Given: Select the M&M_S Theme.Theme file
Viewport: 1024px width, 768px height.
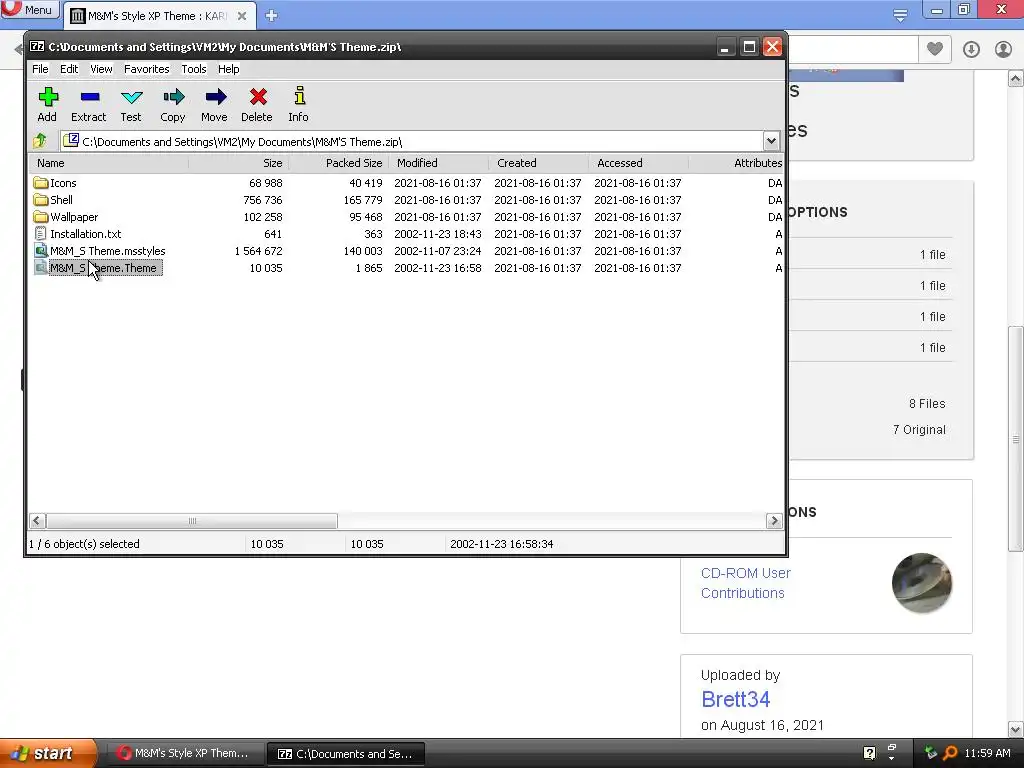Looking at the screenshot, I should coord(98,268).
